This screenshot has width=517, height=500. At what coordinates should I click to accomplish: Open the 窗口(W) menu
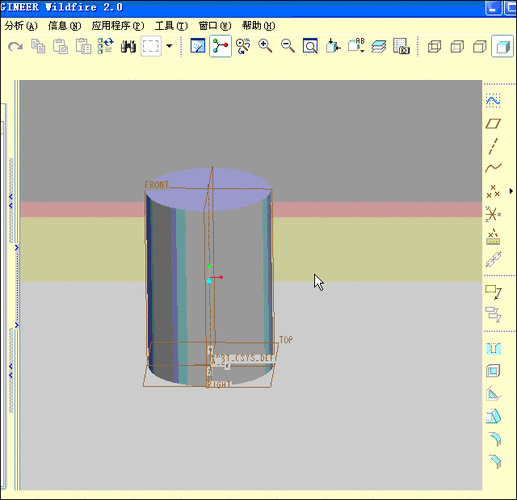click(x=215, y=26)
